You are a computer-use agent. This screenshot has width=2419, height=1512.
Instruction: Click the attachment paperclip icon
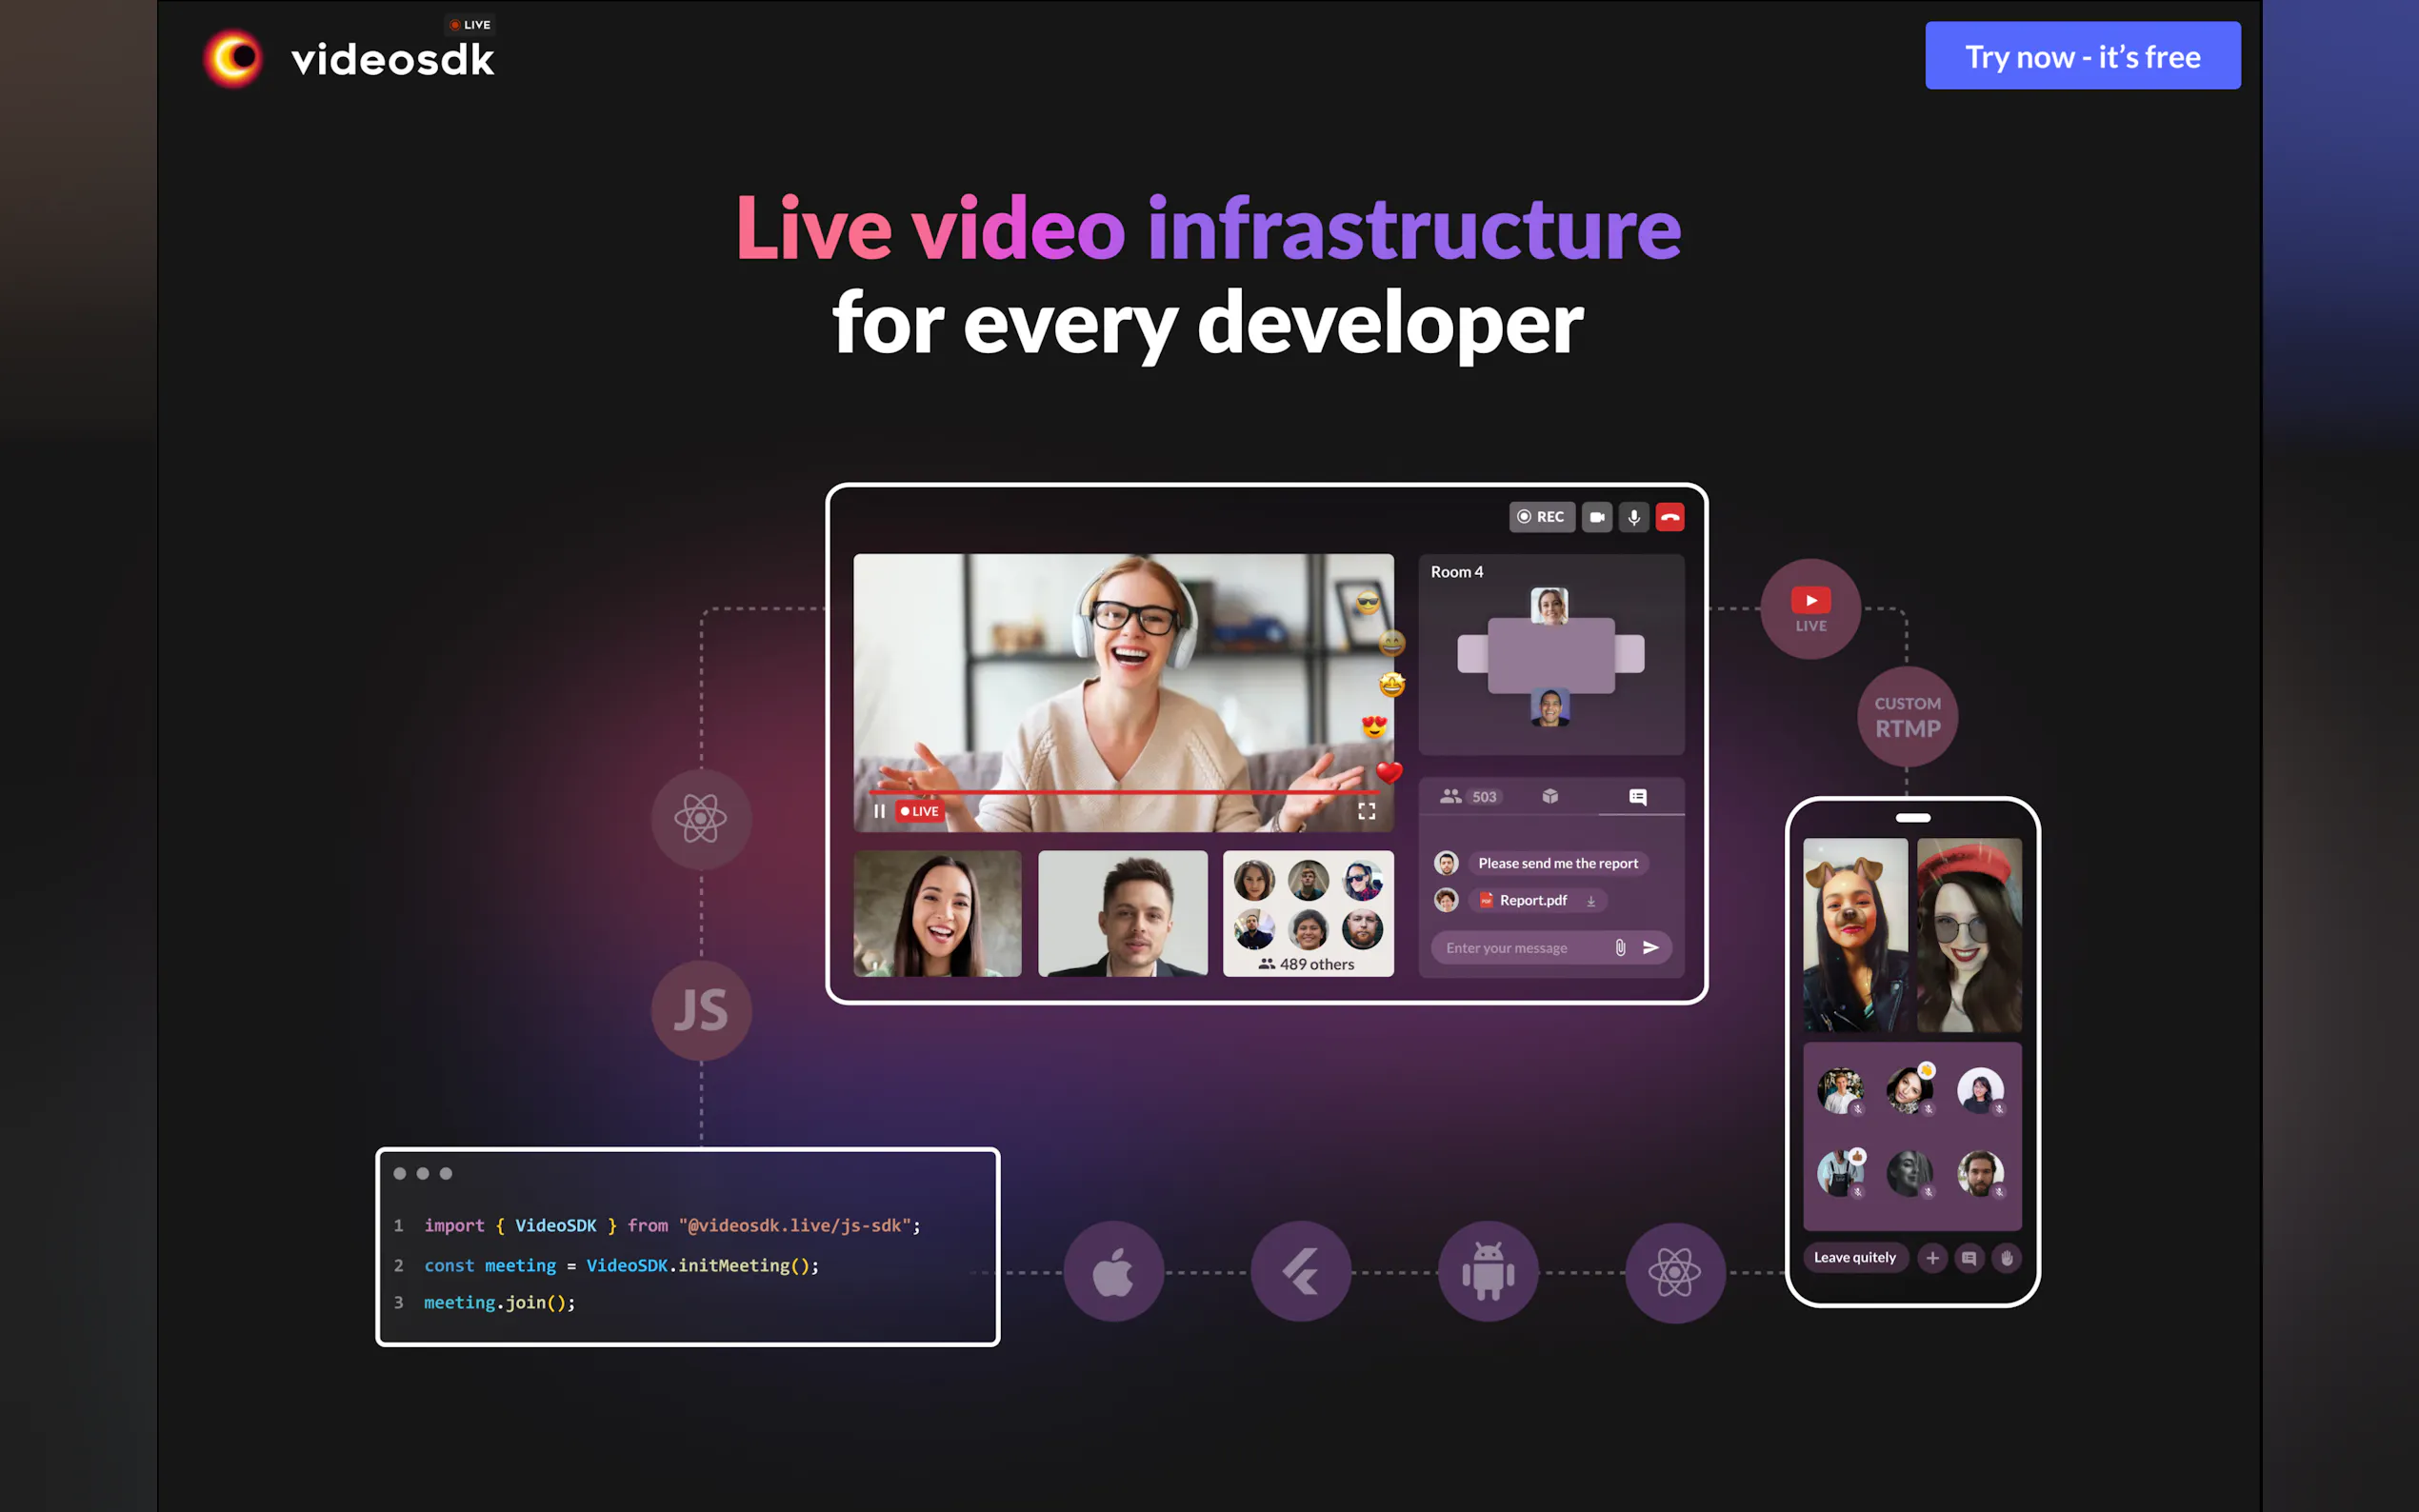(x=1620, y=948)
